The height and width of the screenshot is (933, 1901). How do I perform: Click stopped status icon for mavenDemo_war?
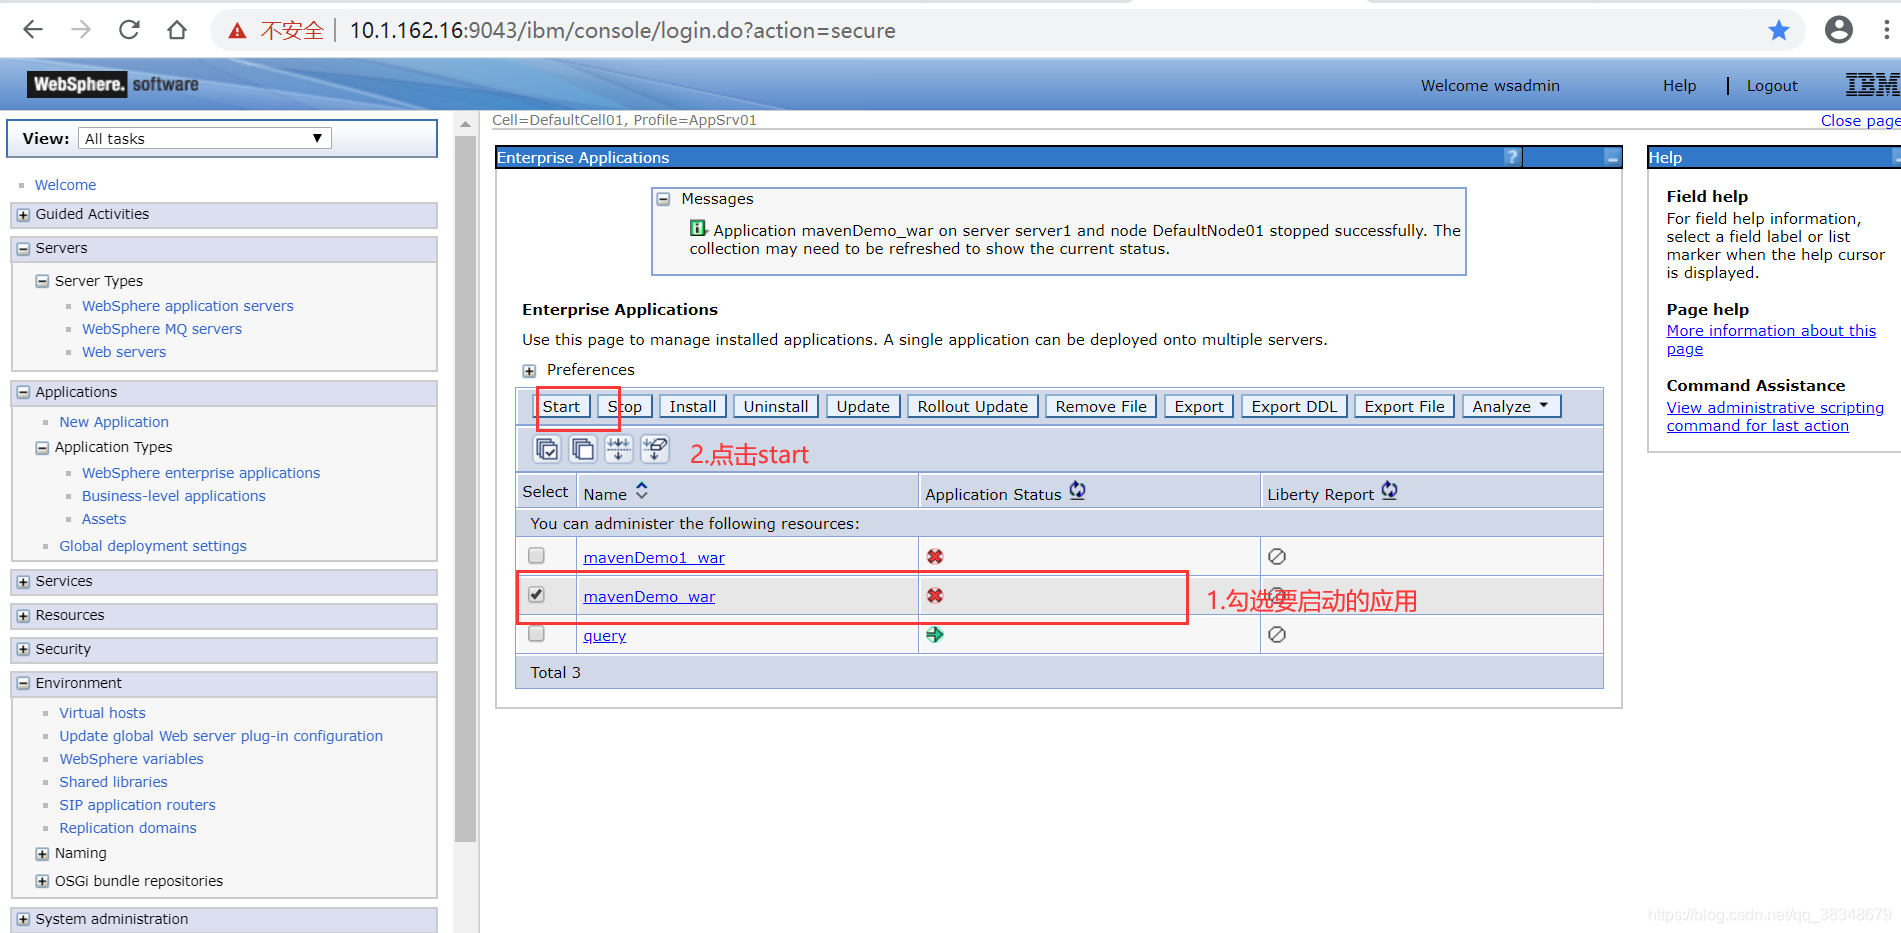pyautogui.click(x=935, y=595)
